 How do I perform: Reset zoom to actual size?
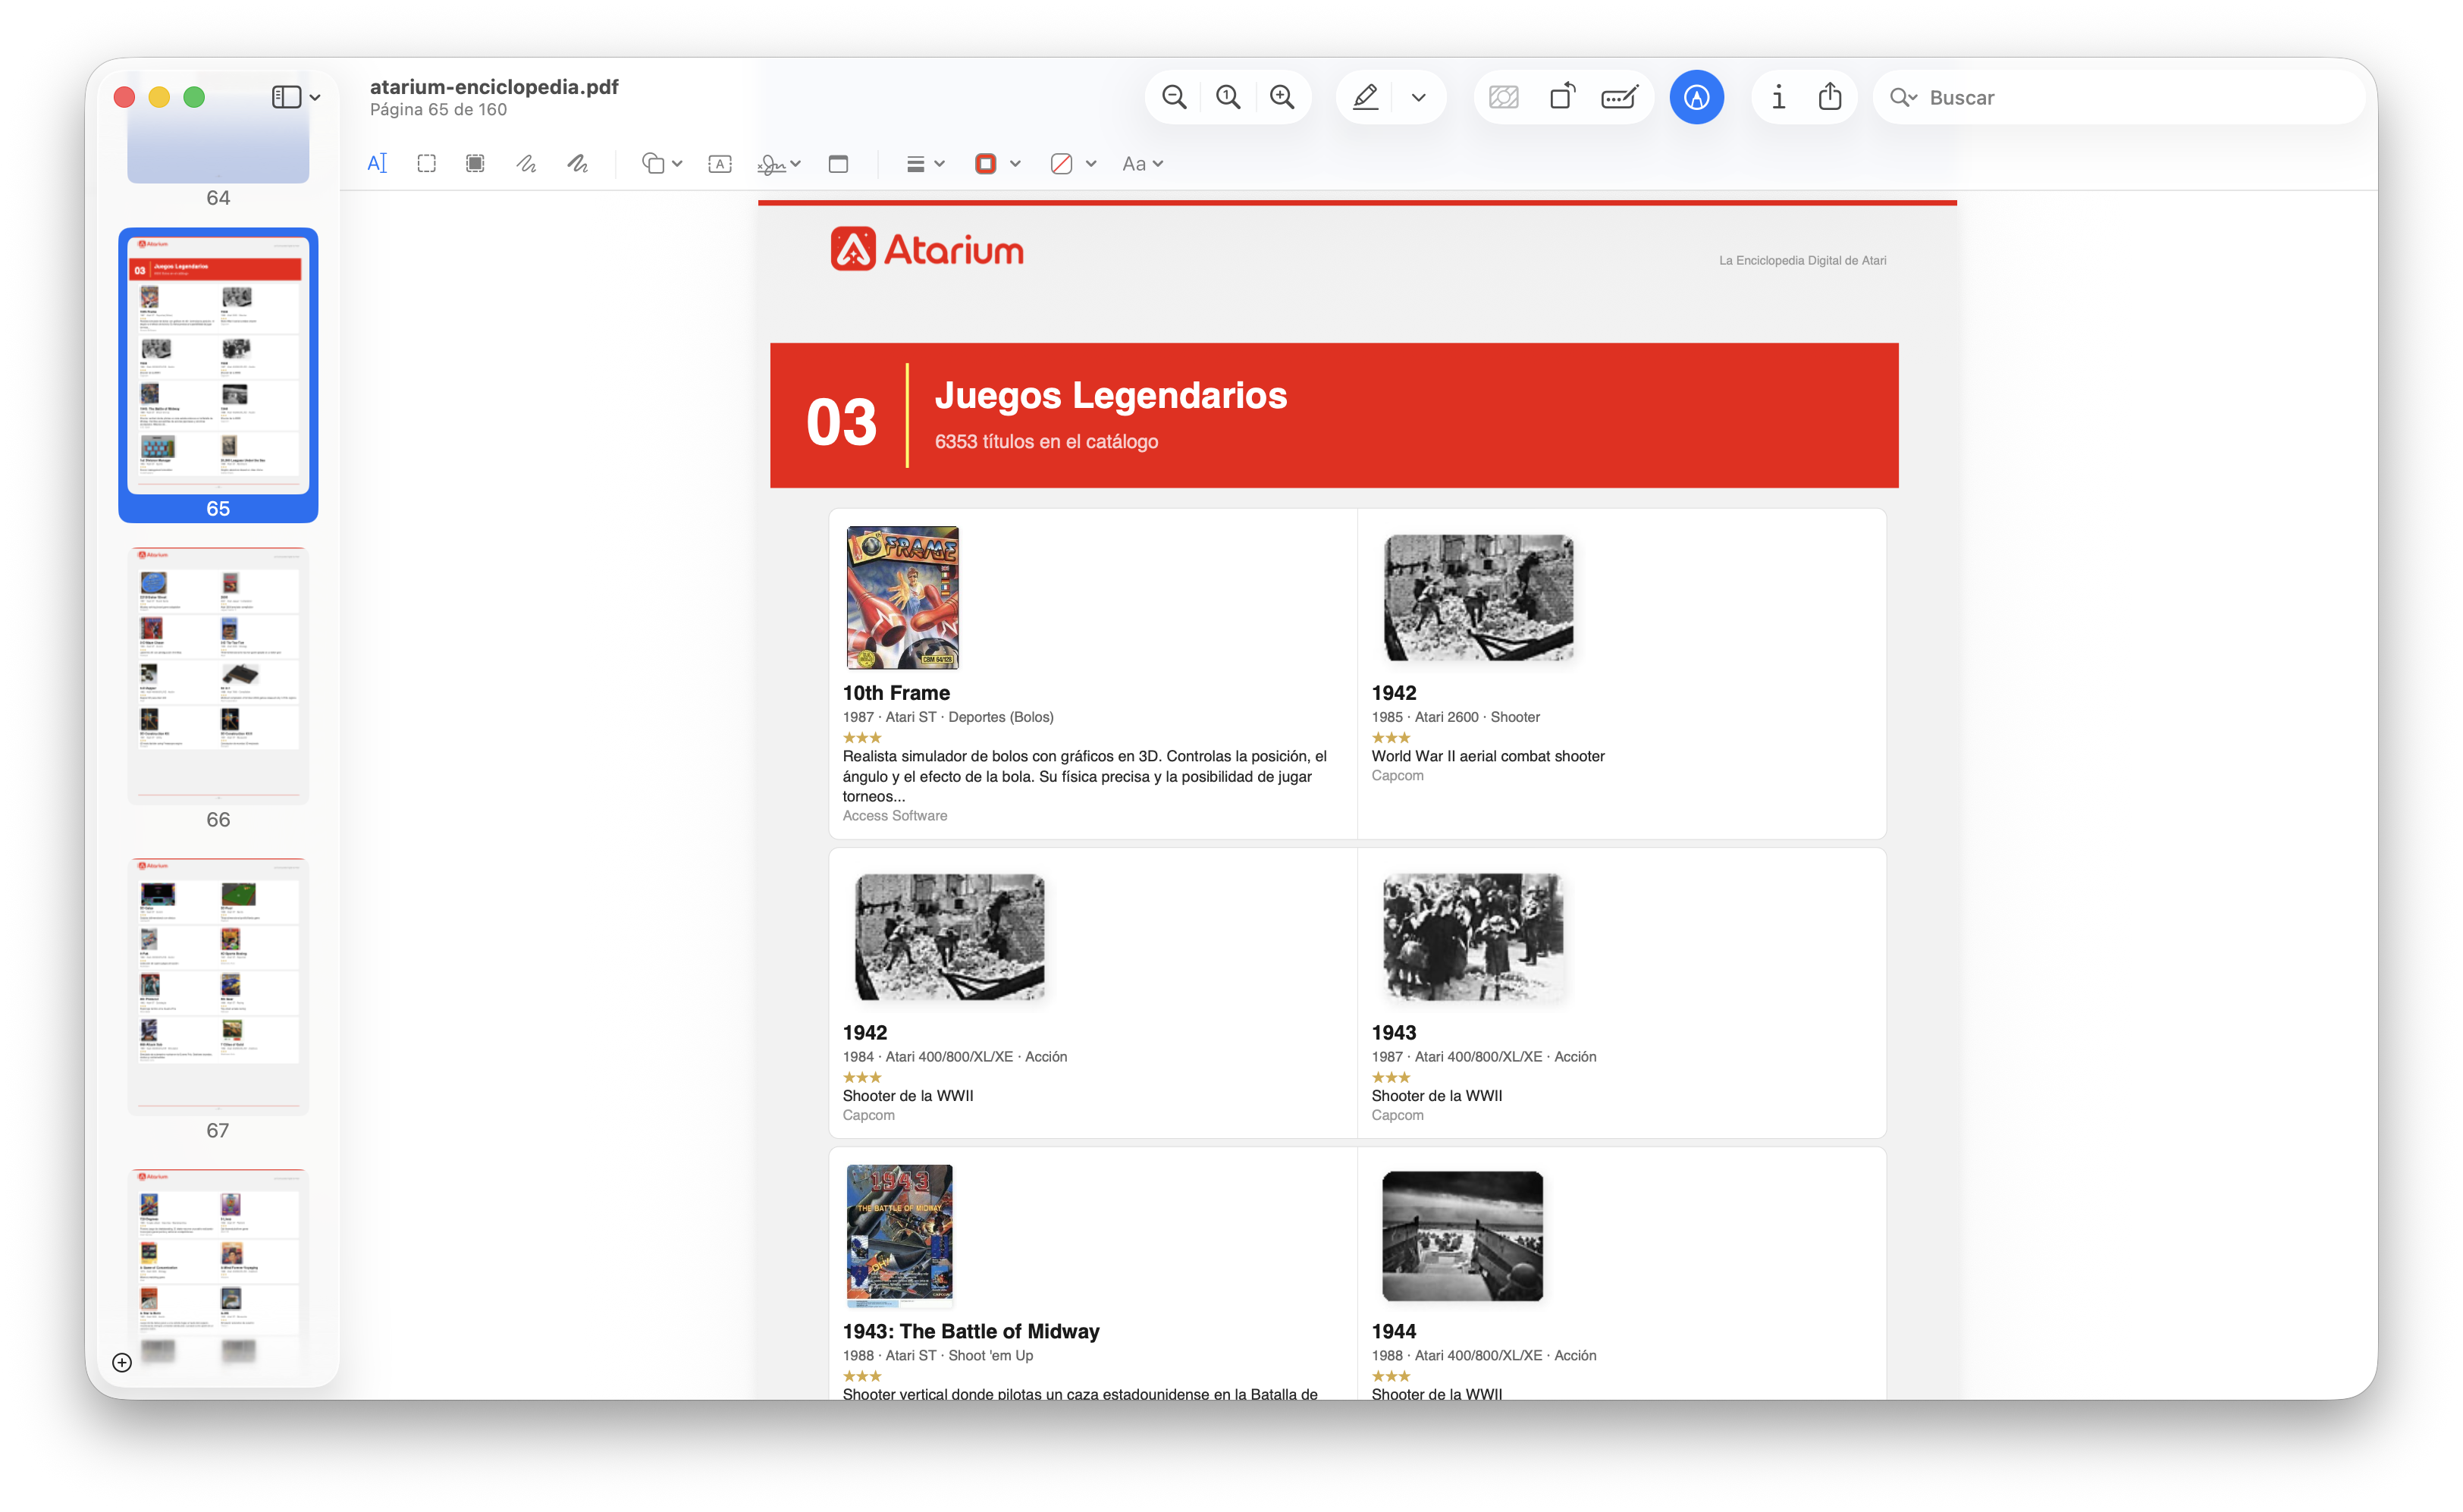tap(1228, 97)
